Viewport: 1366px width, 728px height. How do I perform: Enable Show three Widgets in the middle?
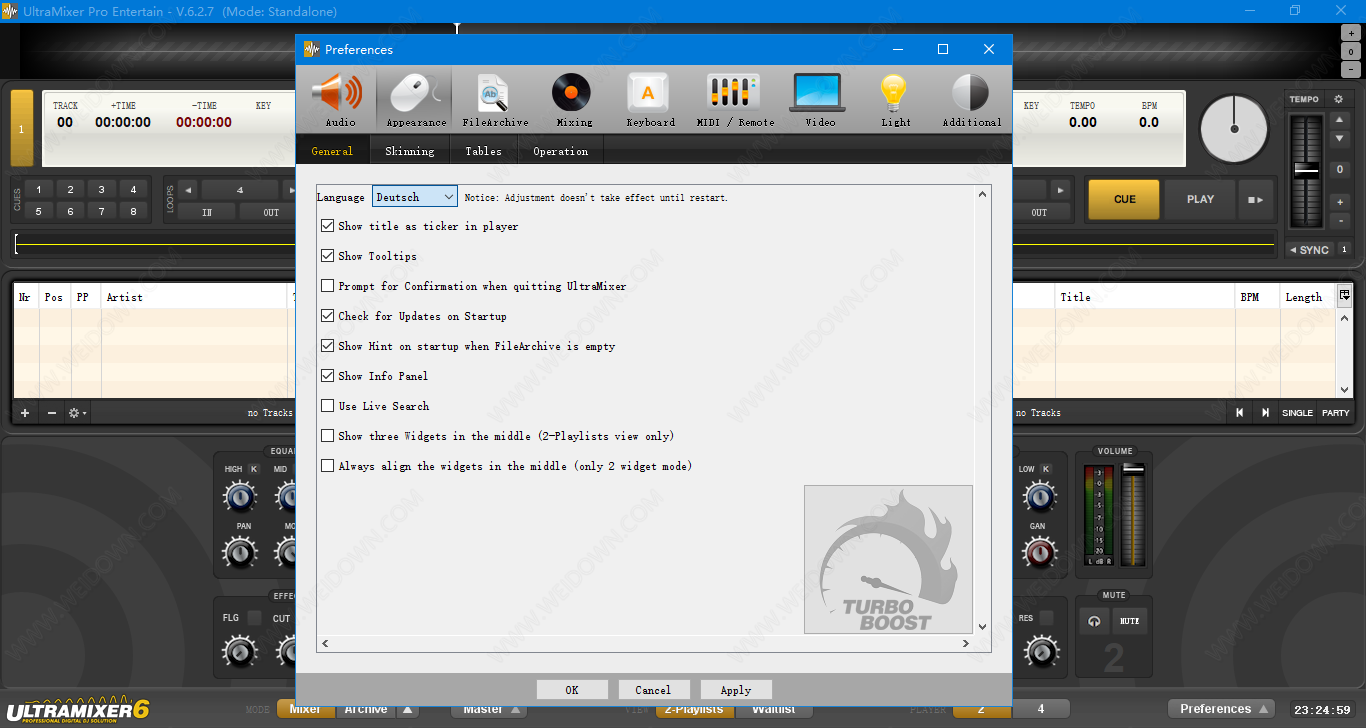pyautogui.click(x=327, y=436)
